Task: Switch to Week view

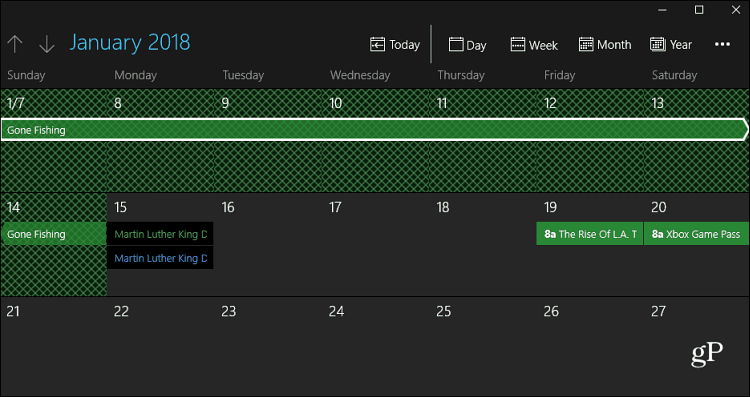Action: point(534,45)
